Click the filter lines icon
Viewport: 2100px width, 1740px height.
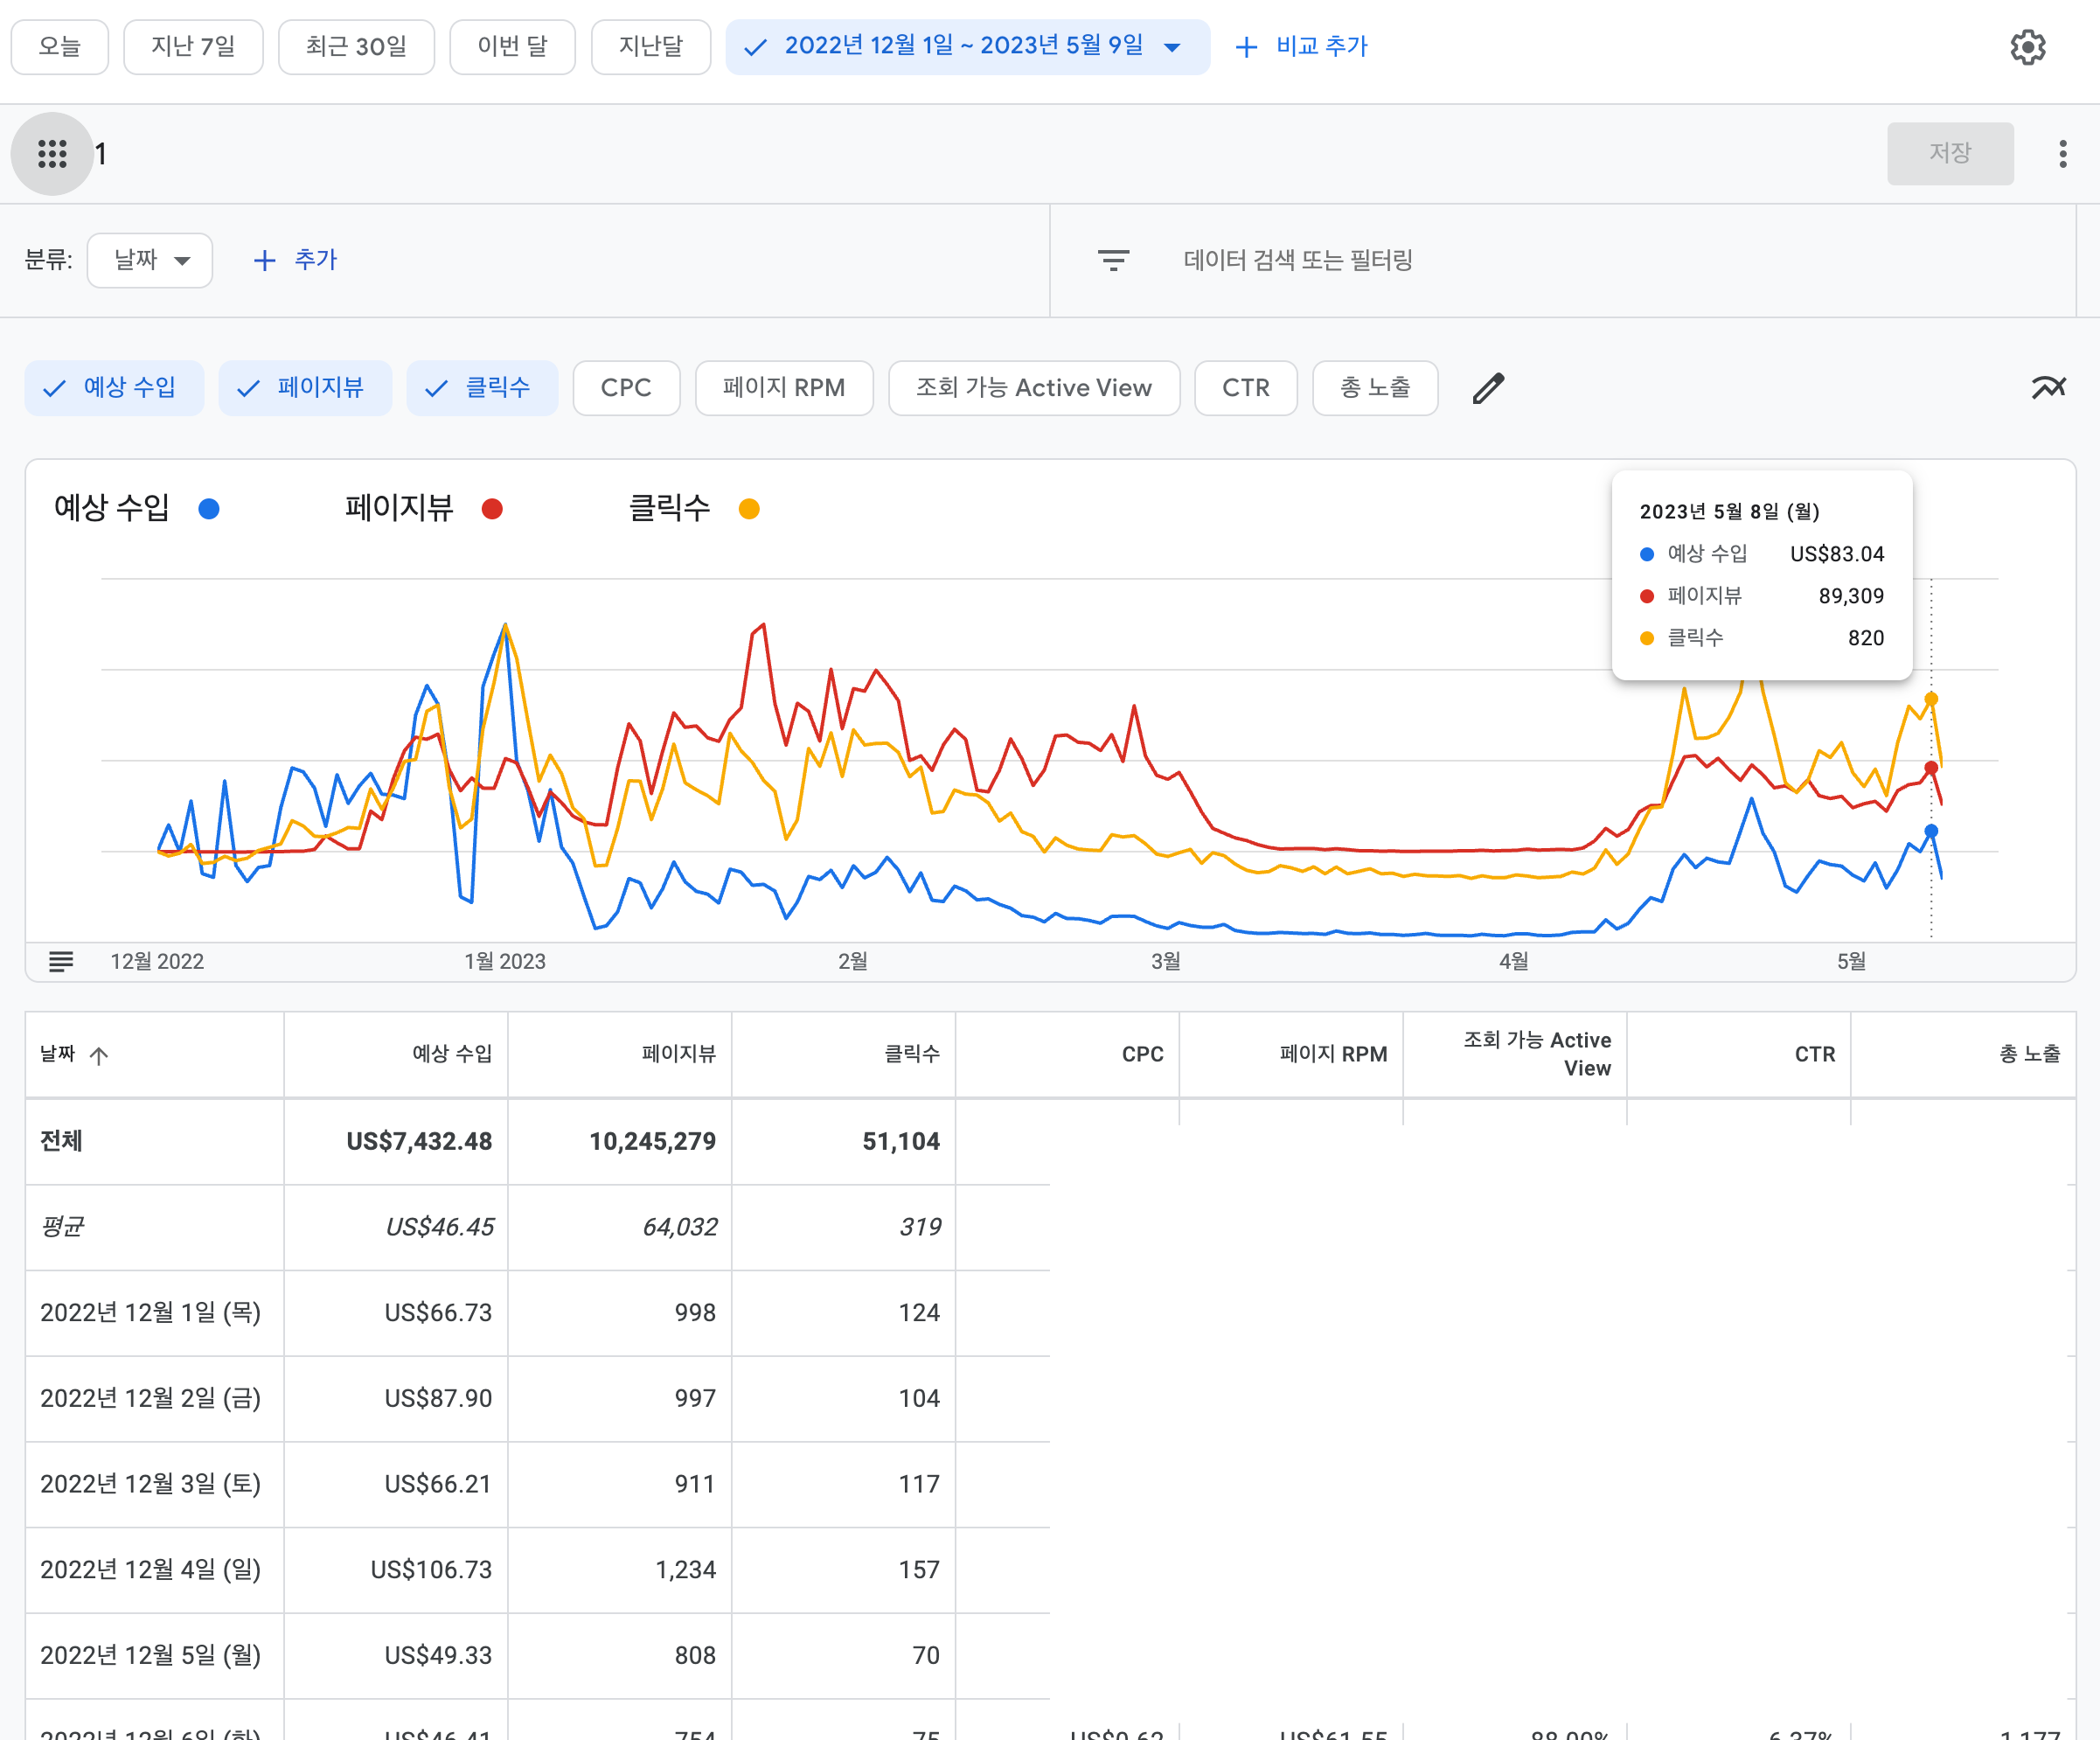click(x=1113, y=261)
